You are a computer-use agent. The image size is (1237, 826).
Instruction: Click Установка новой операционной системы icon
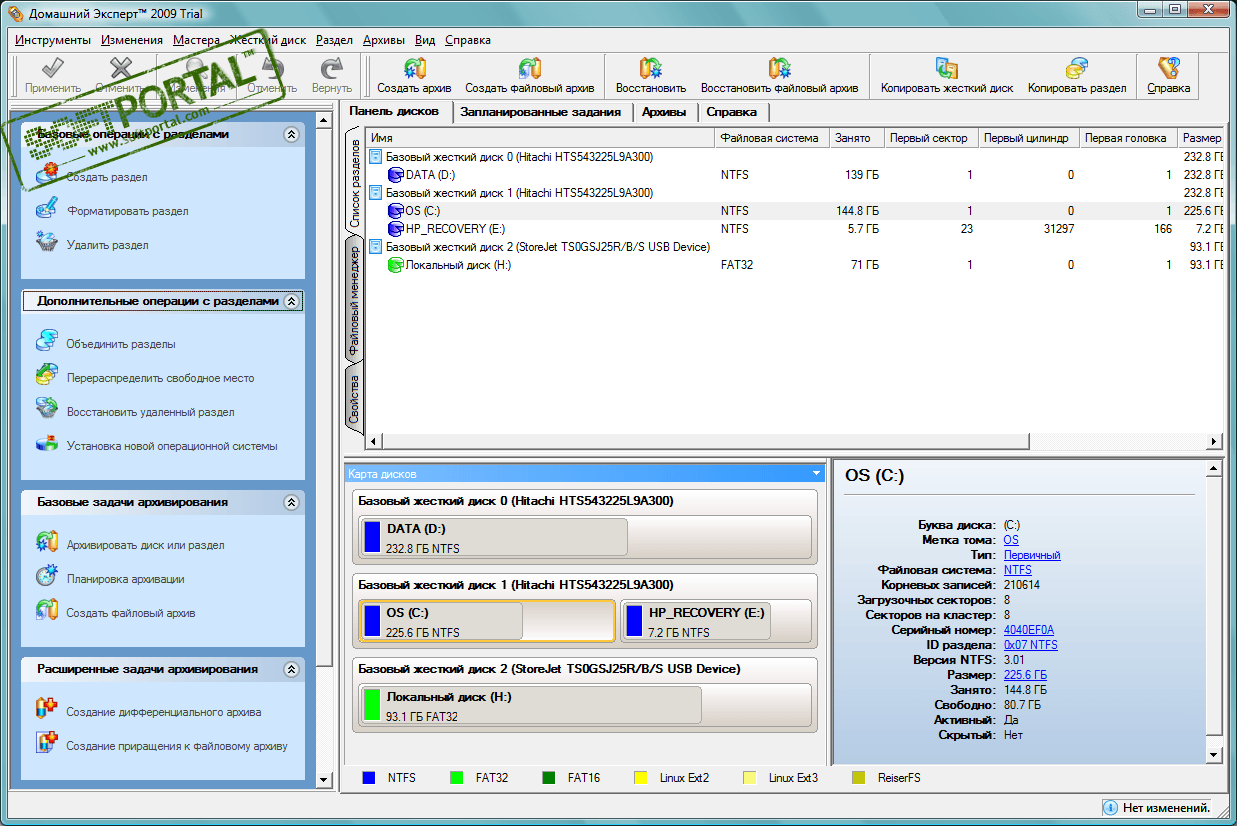click(x=47, y=444)
